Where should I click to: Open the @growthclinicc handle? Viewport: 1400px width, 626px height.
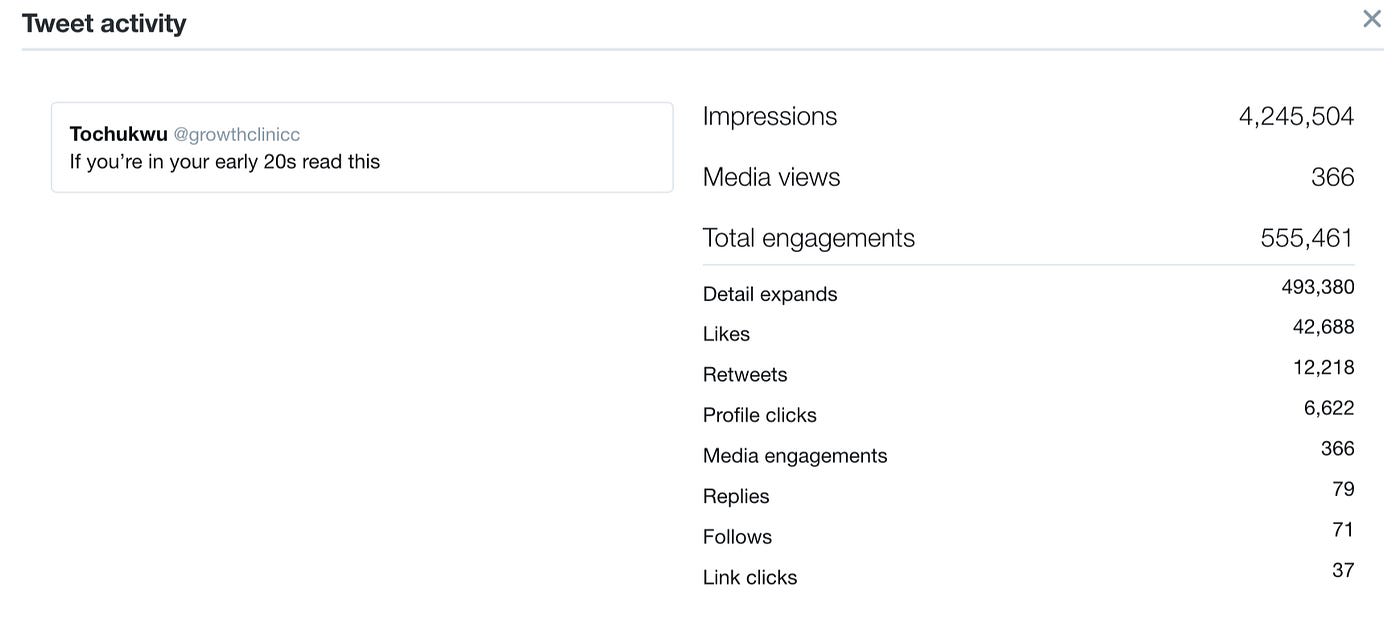(x=237, y=135)
